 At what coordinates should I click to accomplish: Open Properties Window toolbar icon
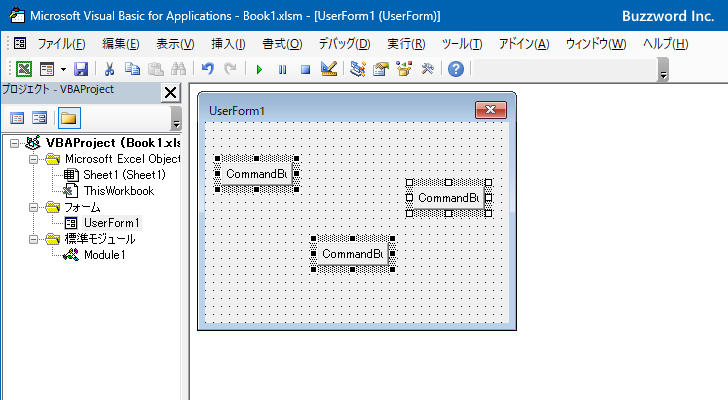[x=381, y=69]
